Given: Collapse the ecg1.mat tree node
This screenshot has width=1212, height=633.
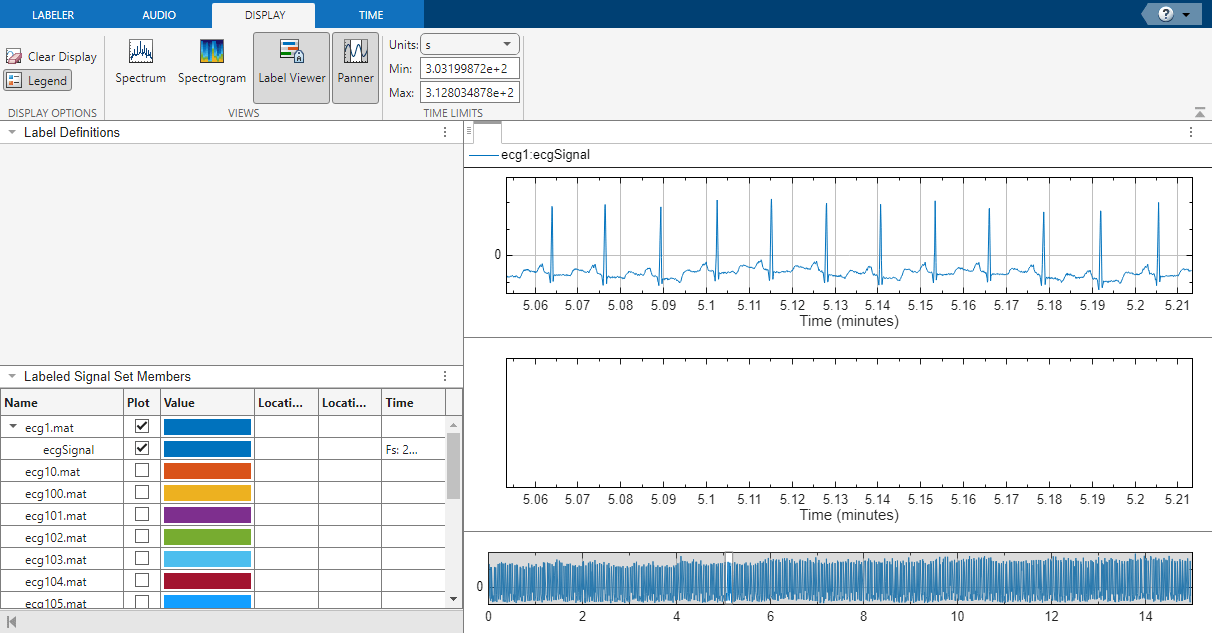Looking at the screenshot, I should 13,427.
